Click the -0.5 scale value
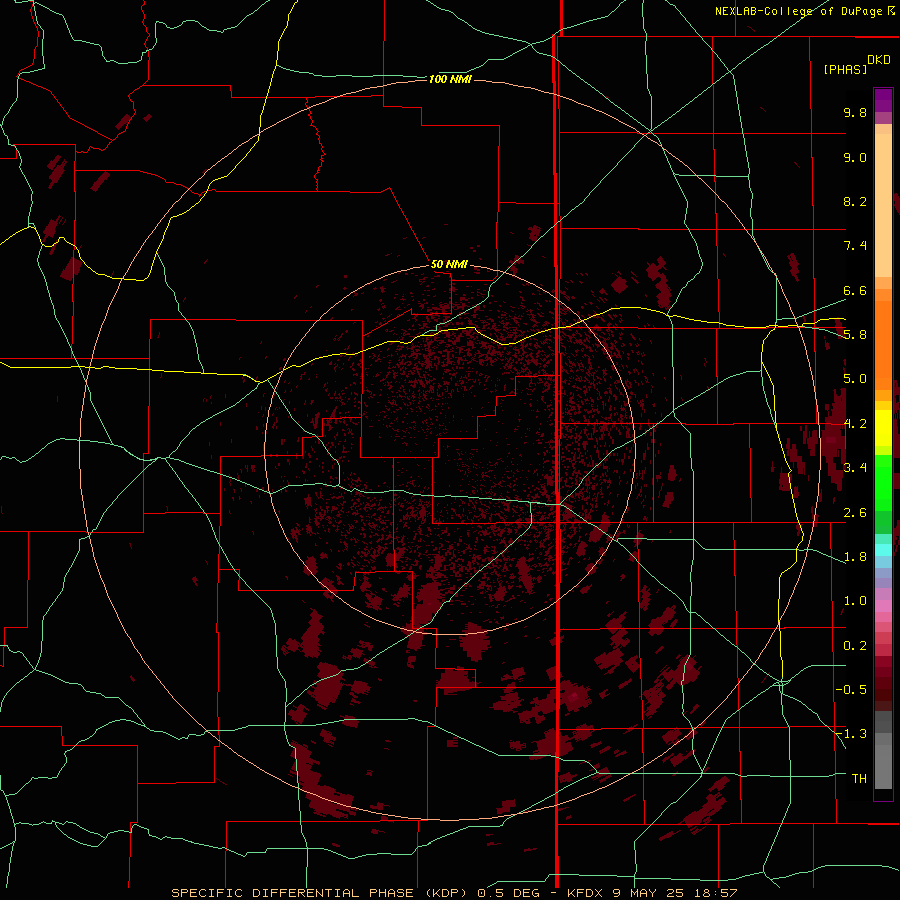Viewport: 900px width, 900px height. coord(851,690)
